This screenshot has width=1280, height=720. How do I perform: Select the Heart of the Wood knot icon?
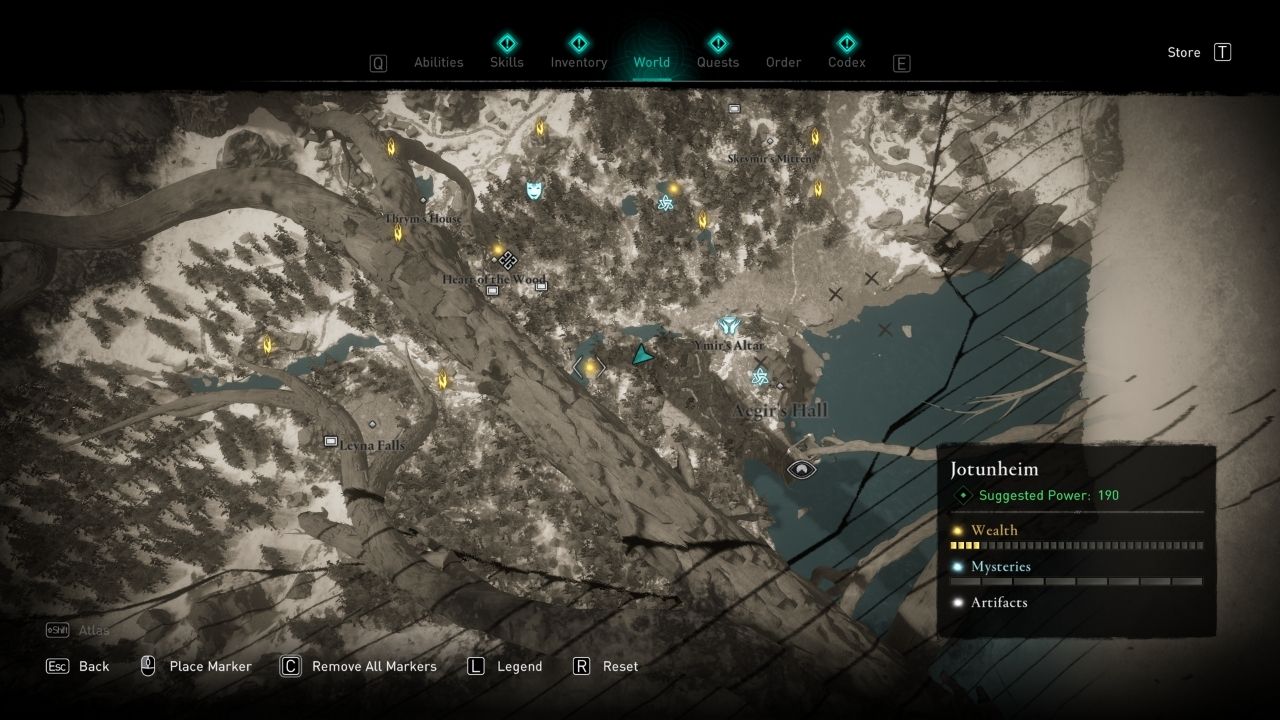pyautogui.click(x=507, y=260)
